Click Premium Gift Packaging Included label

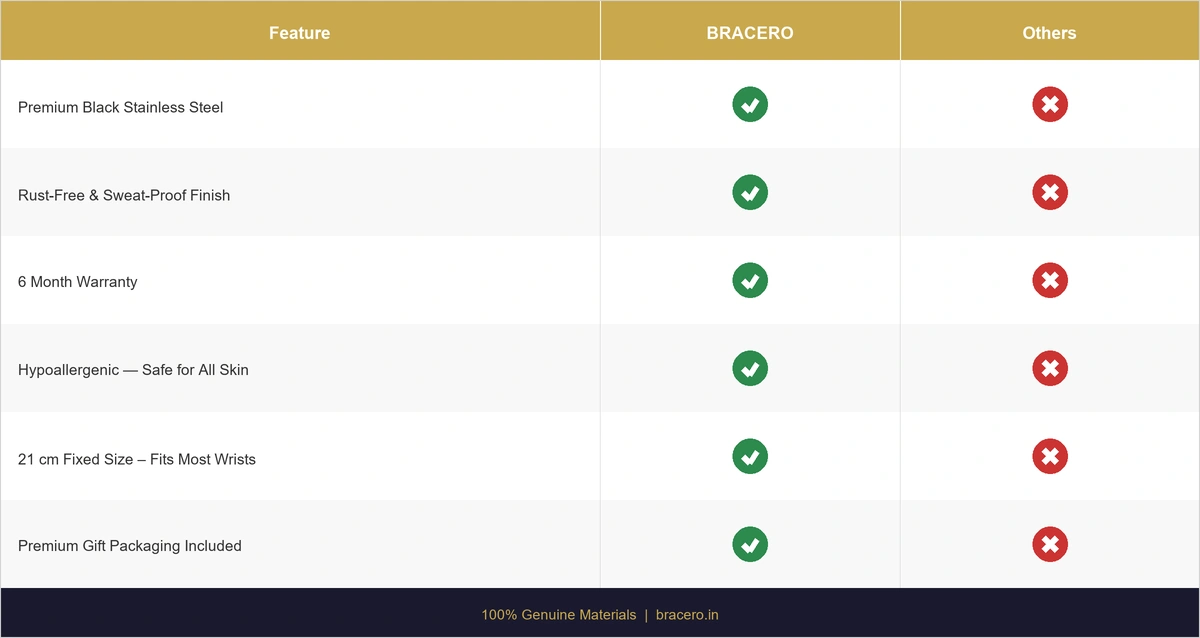point(130,546)
